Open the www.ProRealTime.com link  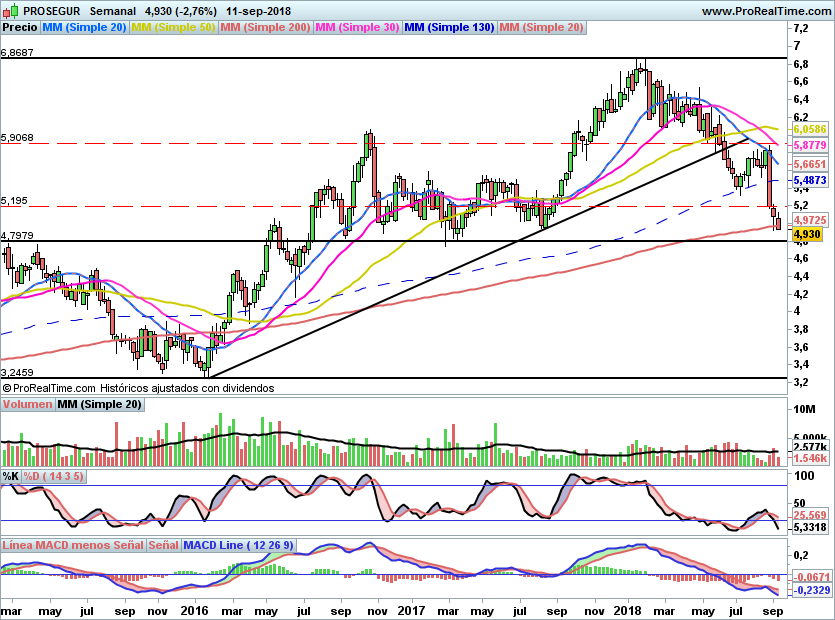pyautogui.click(x=765, y=10)
